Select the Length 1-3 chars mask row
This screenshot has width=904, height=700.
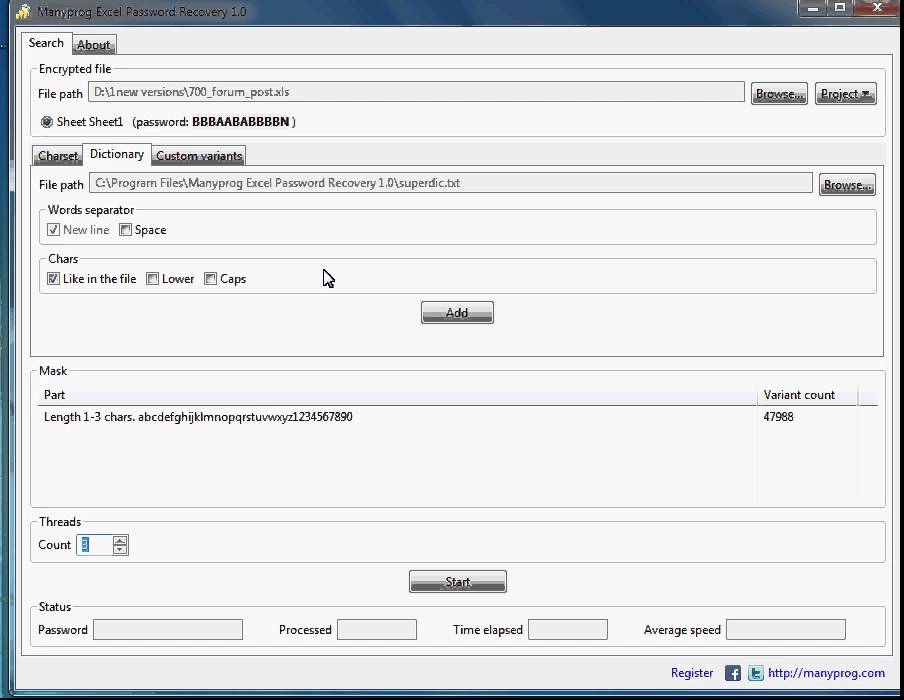point(460,417)
